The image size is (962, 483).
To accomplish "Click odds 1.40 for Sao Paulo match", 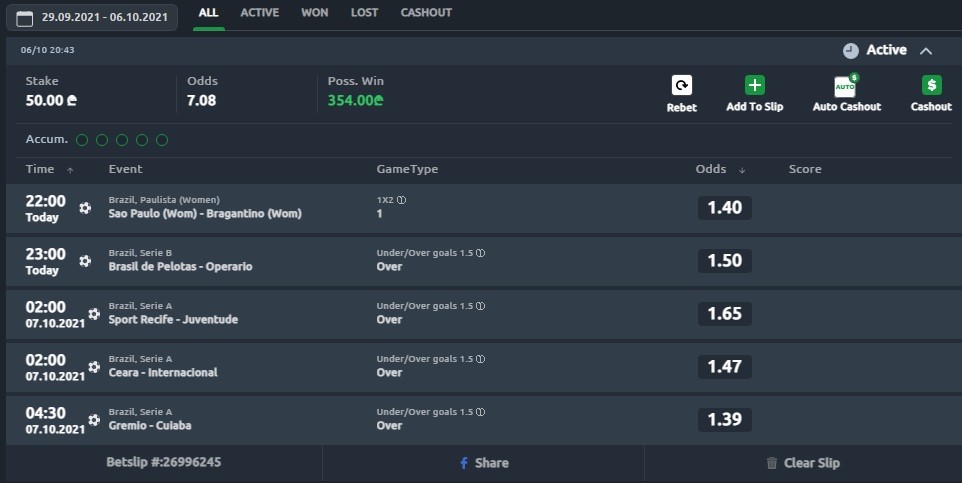I will (725, 208).
